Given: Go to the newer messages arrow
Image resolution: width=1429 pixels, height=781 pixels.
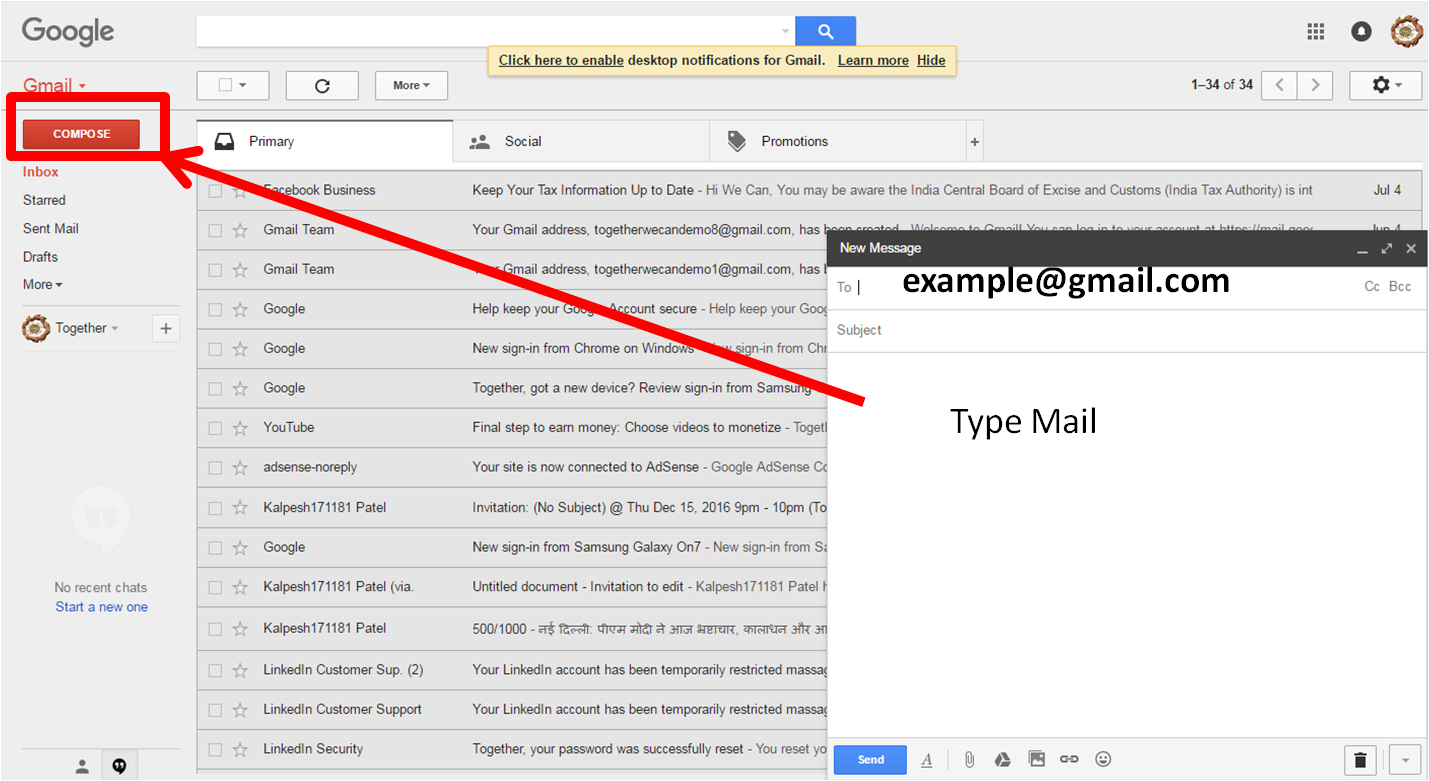Looking at the screenshot, I should click(1280, 85).
